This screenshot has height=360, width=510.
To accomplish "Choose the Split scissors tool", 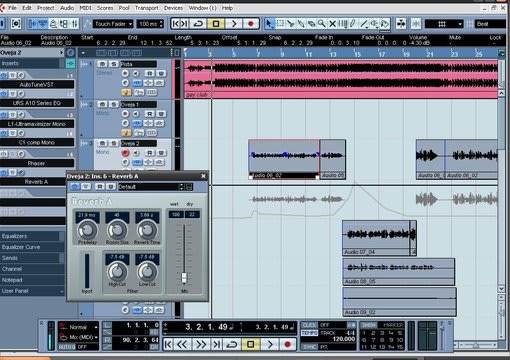I will click(290, 24).
